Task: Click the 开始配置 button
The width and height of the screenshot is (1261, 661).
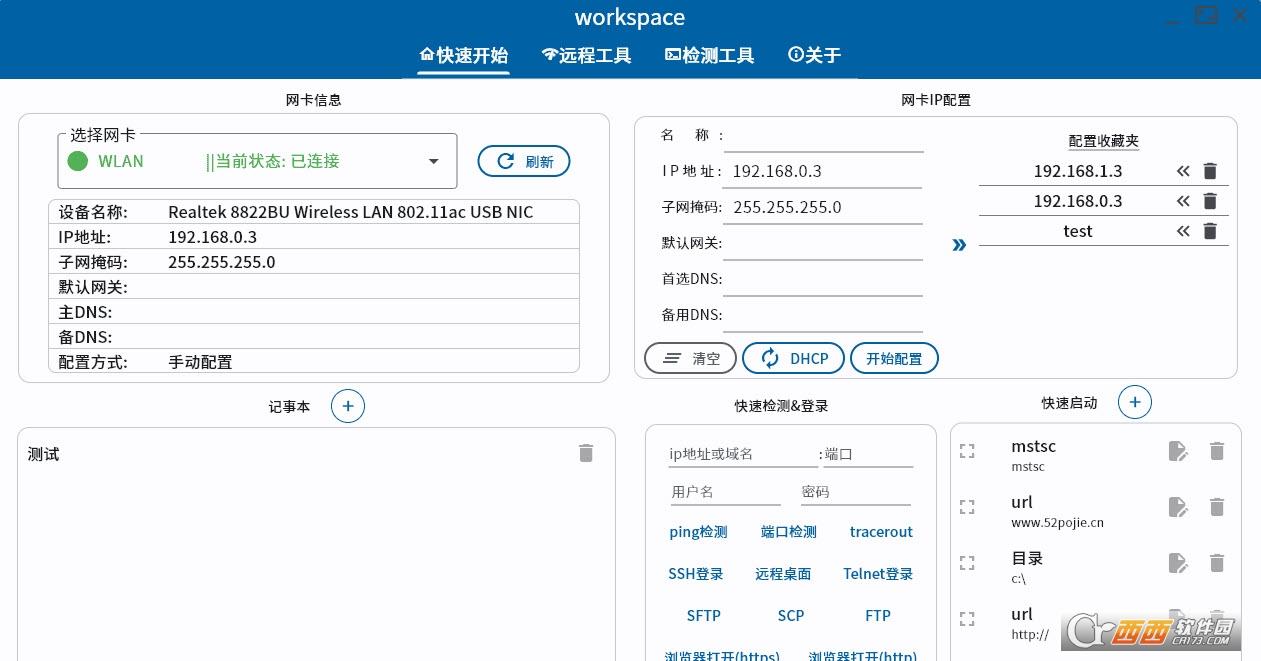Action: [894, 358]
